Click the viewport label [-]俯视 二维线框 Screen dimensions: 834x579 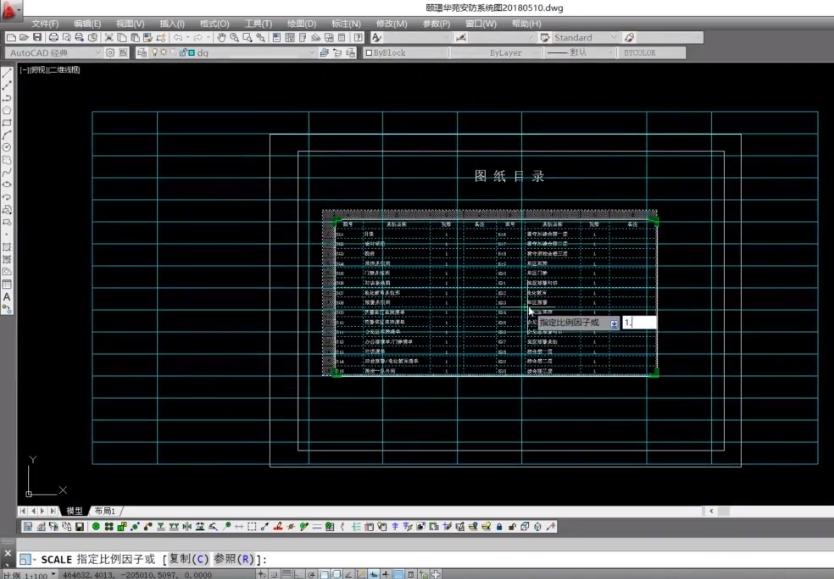click(x=50, y=70)
